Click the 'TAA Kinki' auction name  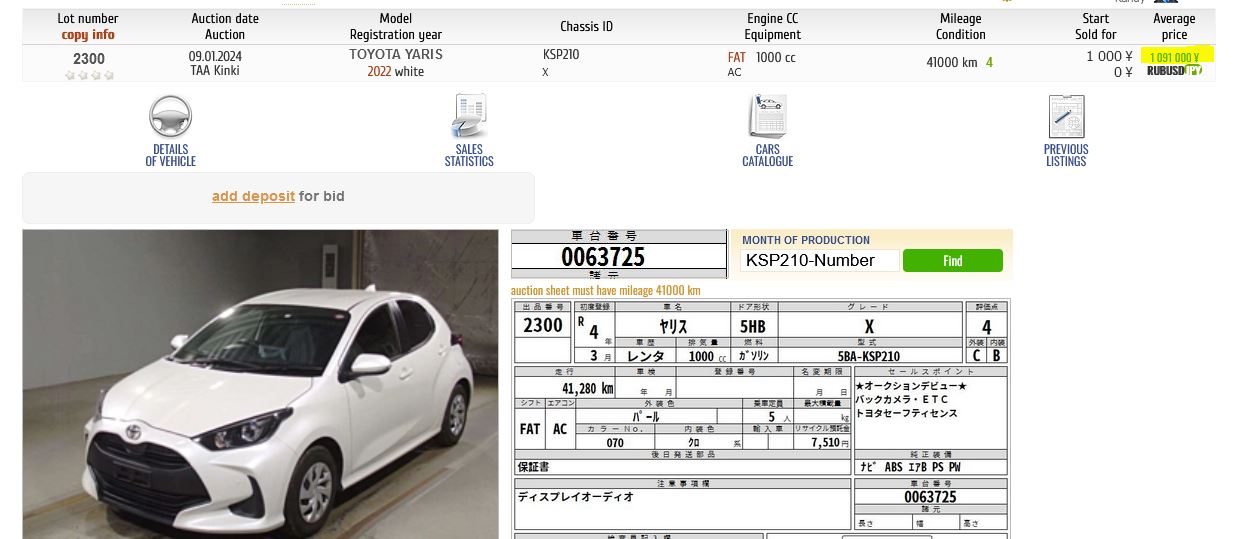[215, 71]
